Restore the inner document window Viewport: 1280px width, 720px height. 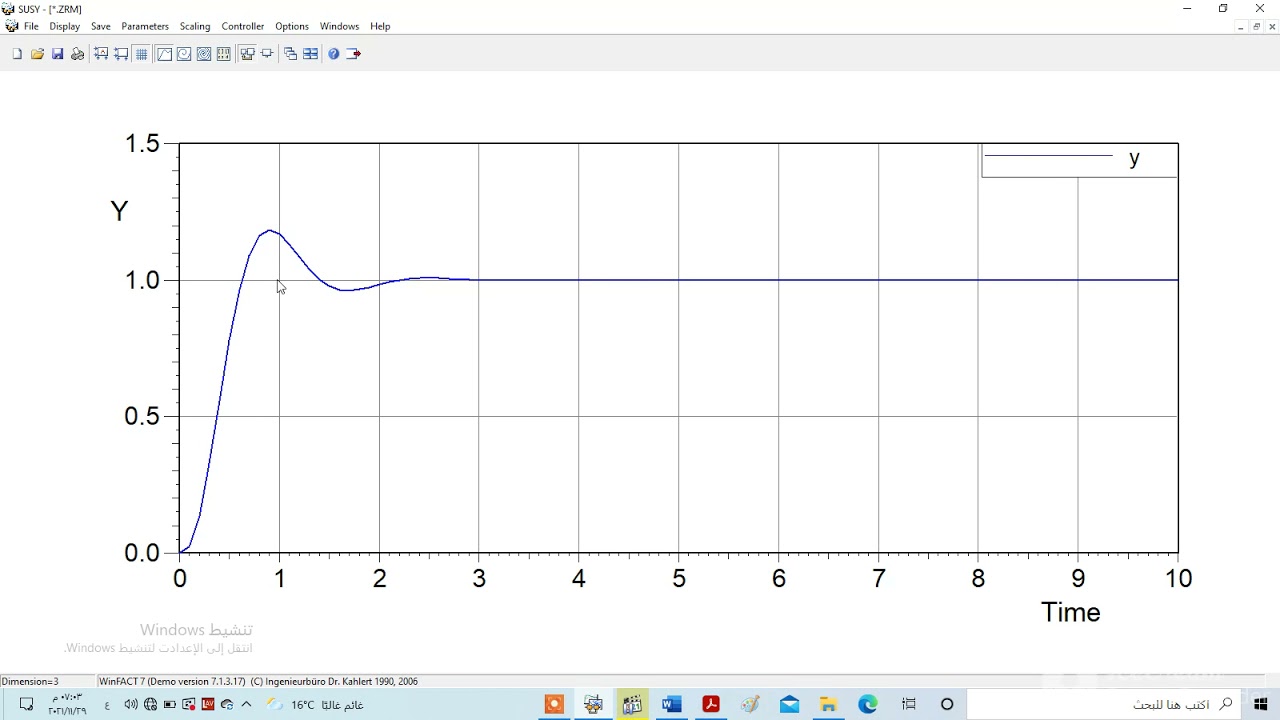(1257, 27)
